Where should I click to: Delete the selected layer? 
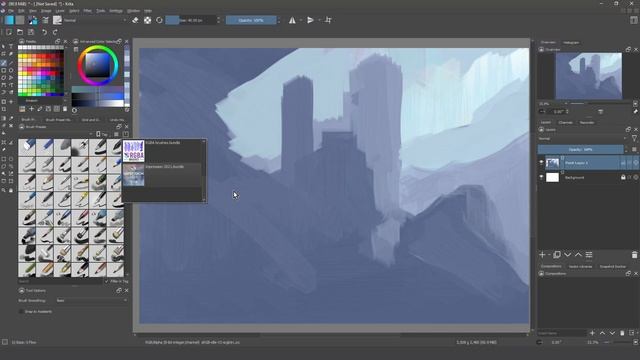point(634,255)
